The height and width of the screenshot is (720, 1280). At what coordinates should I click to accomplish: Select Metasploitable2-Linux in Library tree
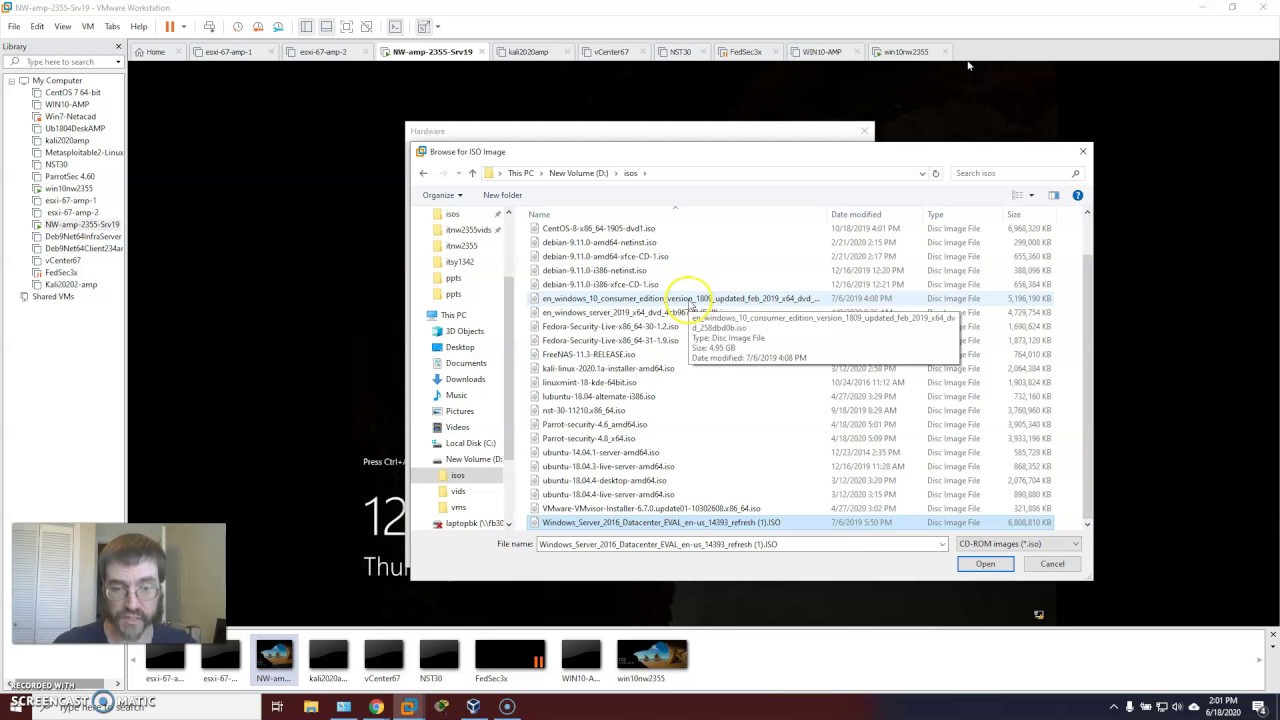[x=84, y=152]
